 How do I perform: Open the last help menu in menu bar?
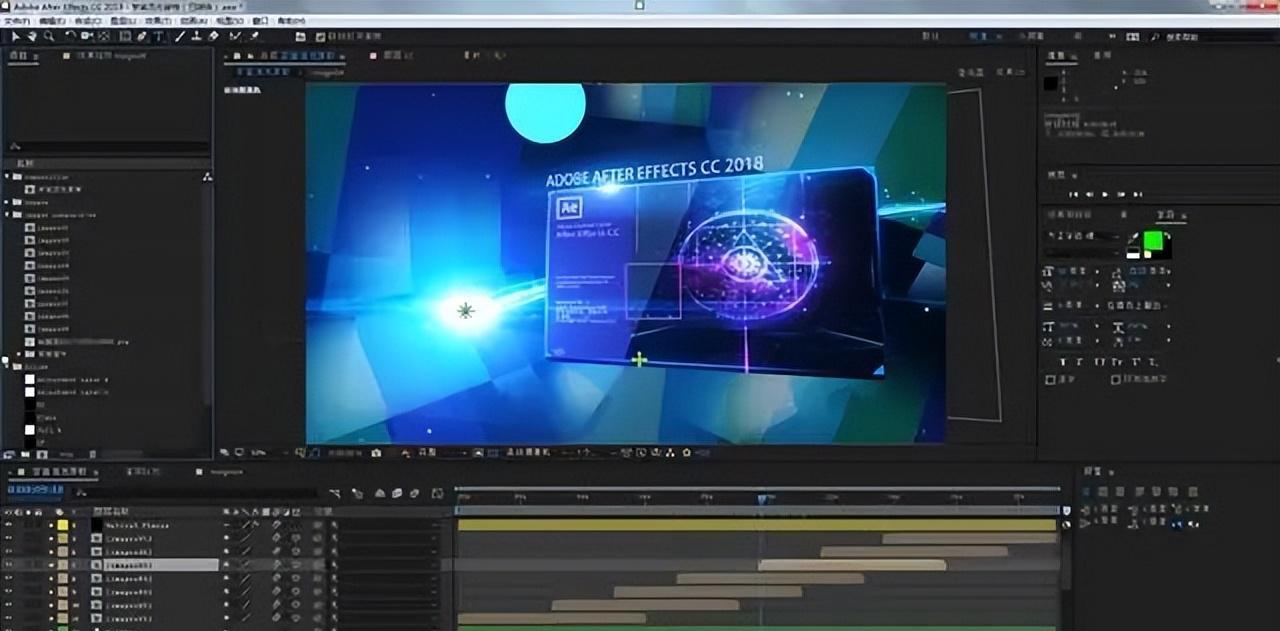(289, 20)
